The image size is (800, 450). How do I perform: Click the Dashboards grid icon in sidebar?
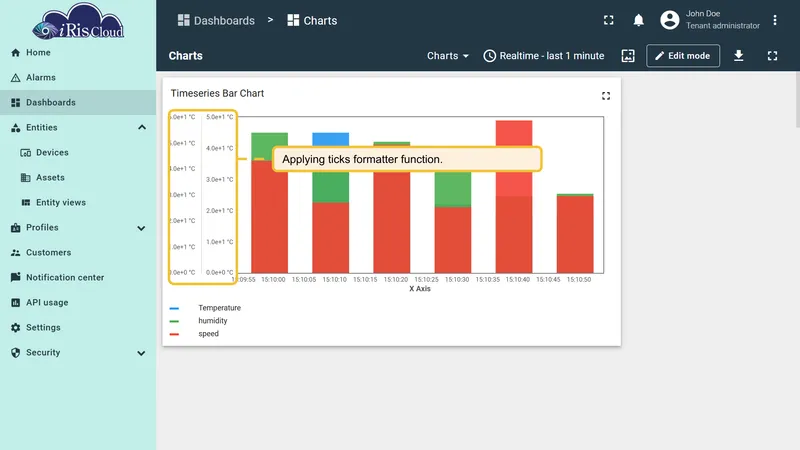click(x=15, y=103)
